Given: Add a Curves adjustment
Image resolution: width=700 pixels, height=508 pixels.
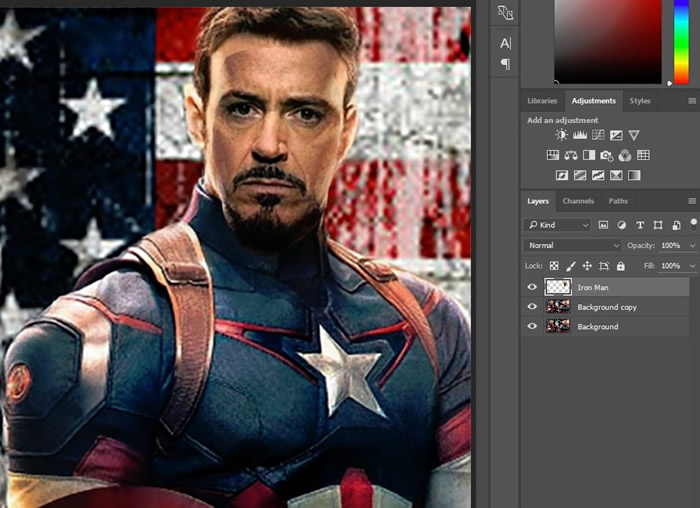Looking at the screenshot, I should coord(598,135).
